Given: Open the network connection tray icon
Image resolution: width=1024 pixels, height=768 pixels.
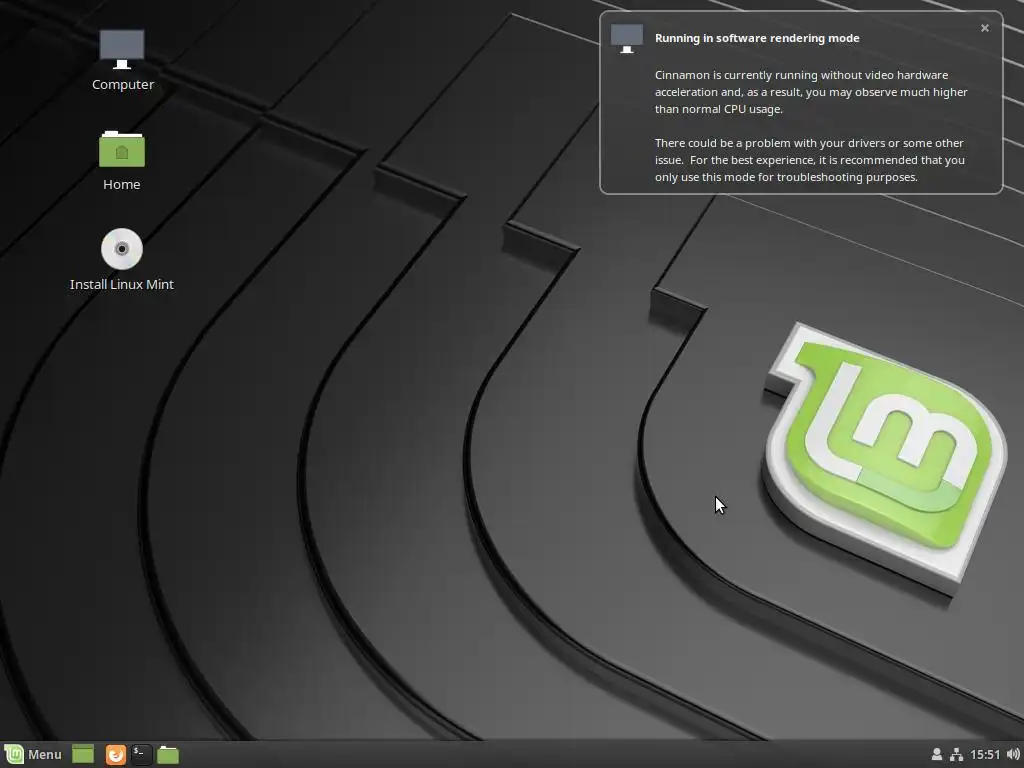Looking at the screenshot, I should click(x=956, y=754).
